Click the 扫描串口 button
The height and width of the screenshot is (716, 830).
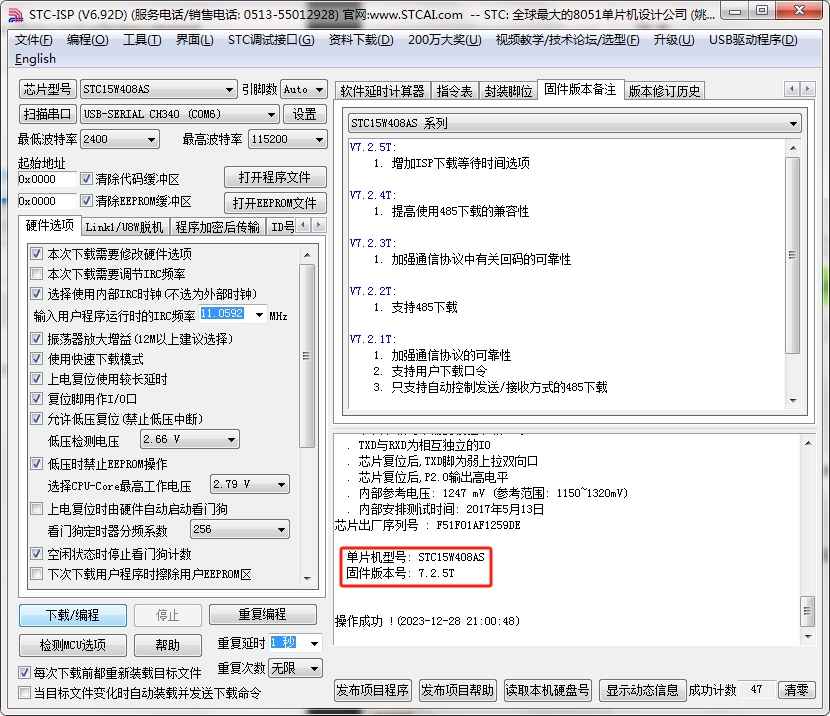[x=48, y=114]
